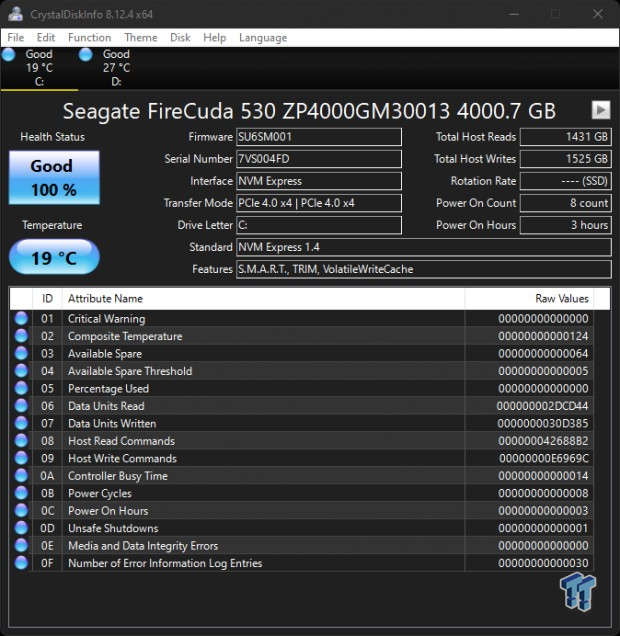Click the Features field with TRIM

pyautogui.click(x=424, y=269)
